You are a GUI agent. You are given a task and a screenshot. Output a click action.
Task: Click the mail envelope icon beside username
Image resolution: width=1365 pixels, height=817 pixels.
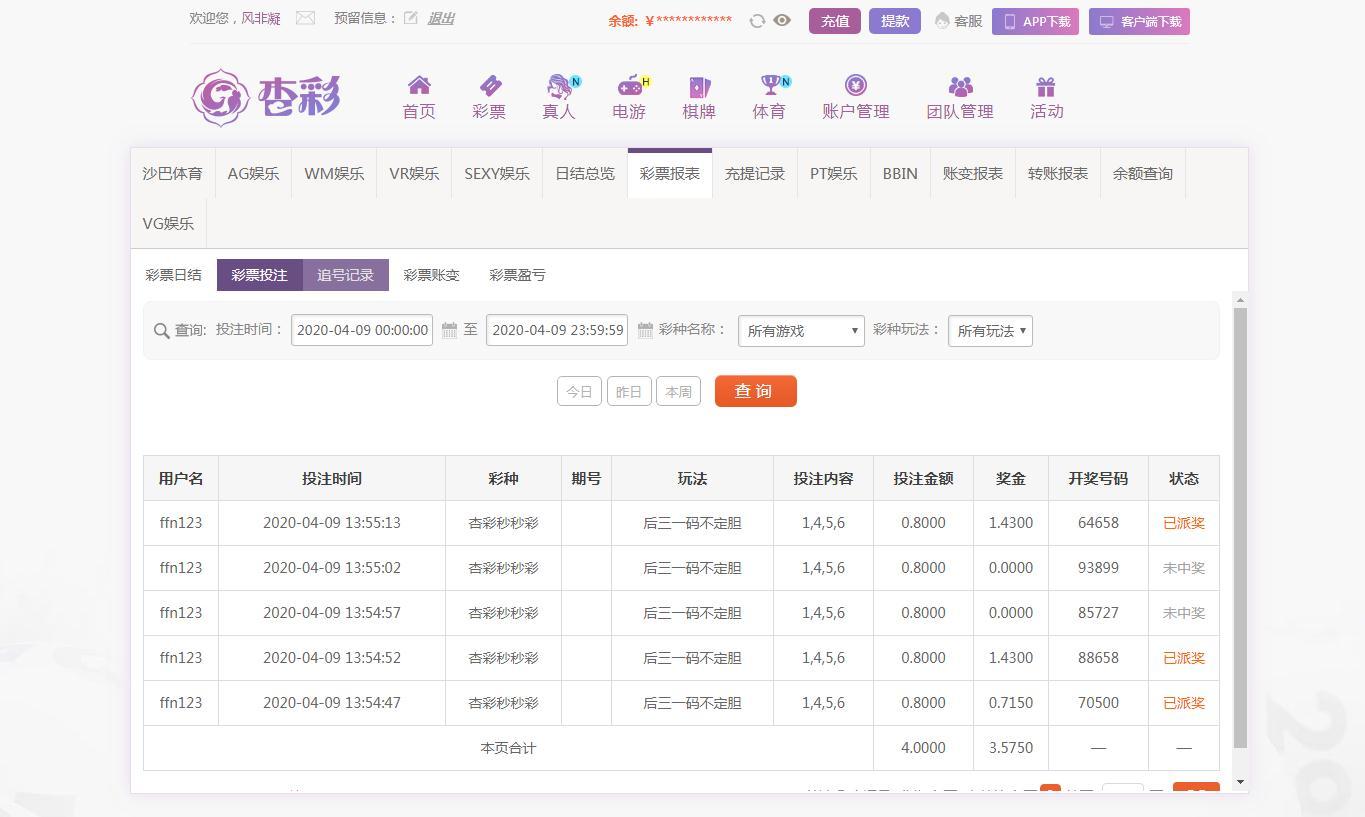pyautogui.click(x=305, y=18)
